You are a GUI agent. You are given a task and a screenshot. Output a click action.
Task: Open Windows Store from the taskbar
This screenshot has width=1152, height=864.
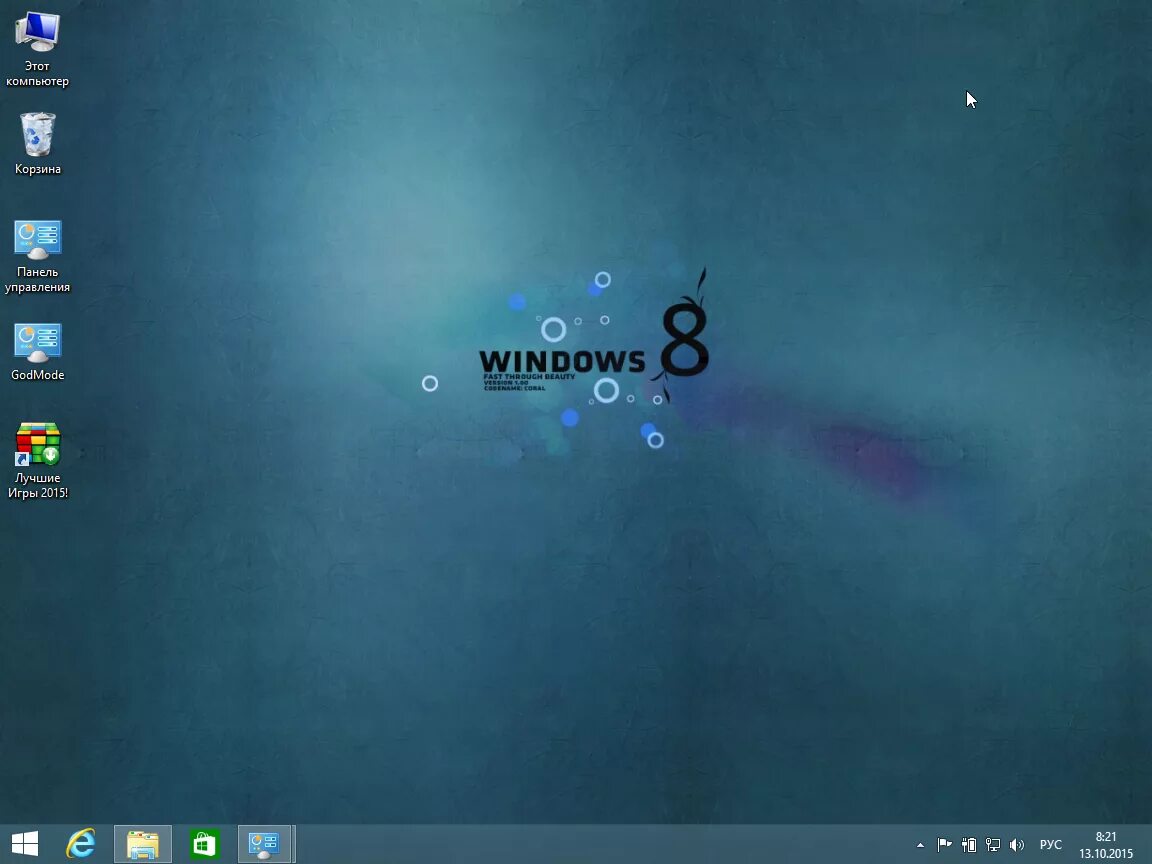point(204,843)
